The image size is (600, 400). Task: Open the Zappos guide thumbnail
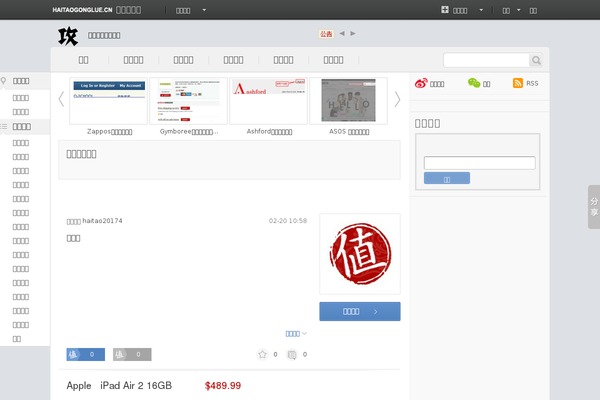[x=108, y=101]
